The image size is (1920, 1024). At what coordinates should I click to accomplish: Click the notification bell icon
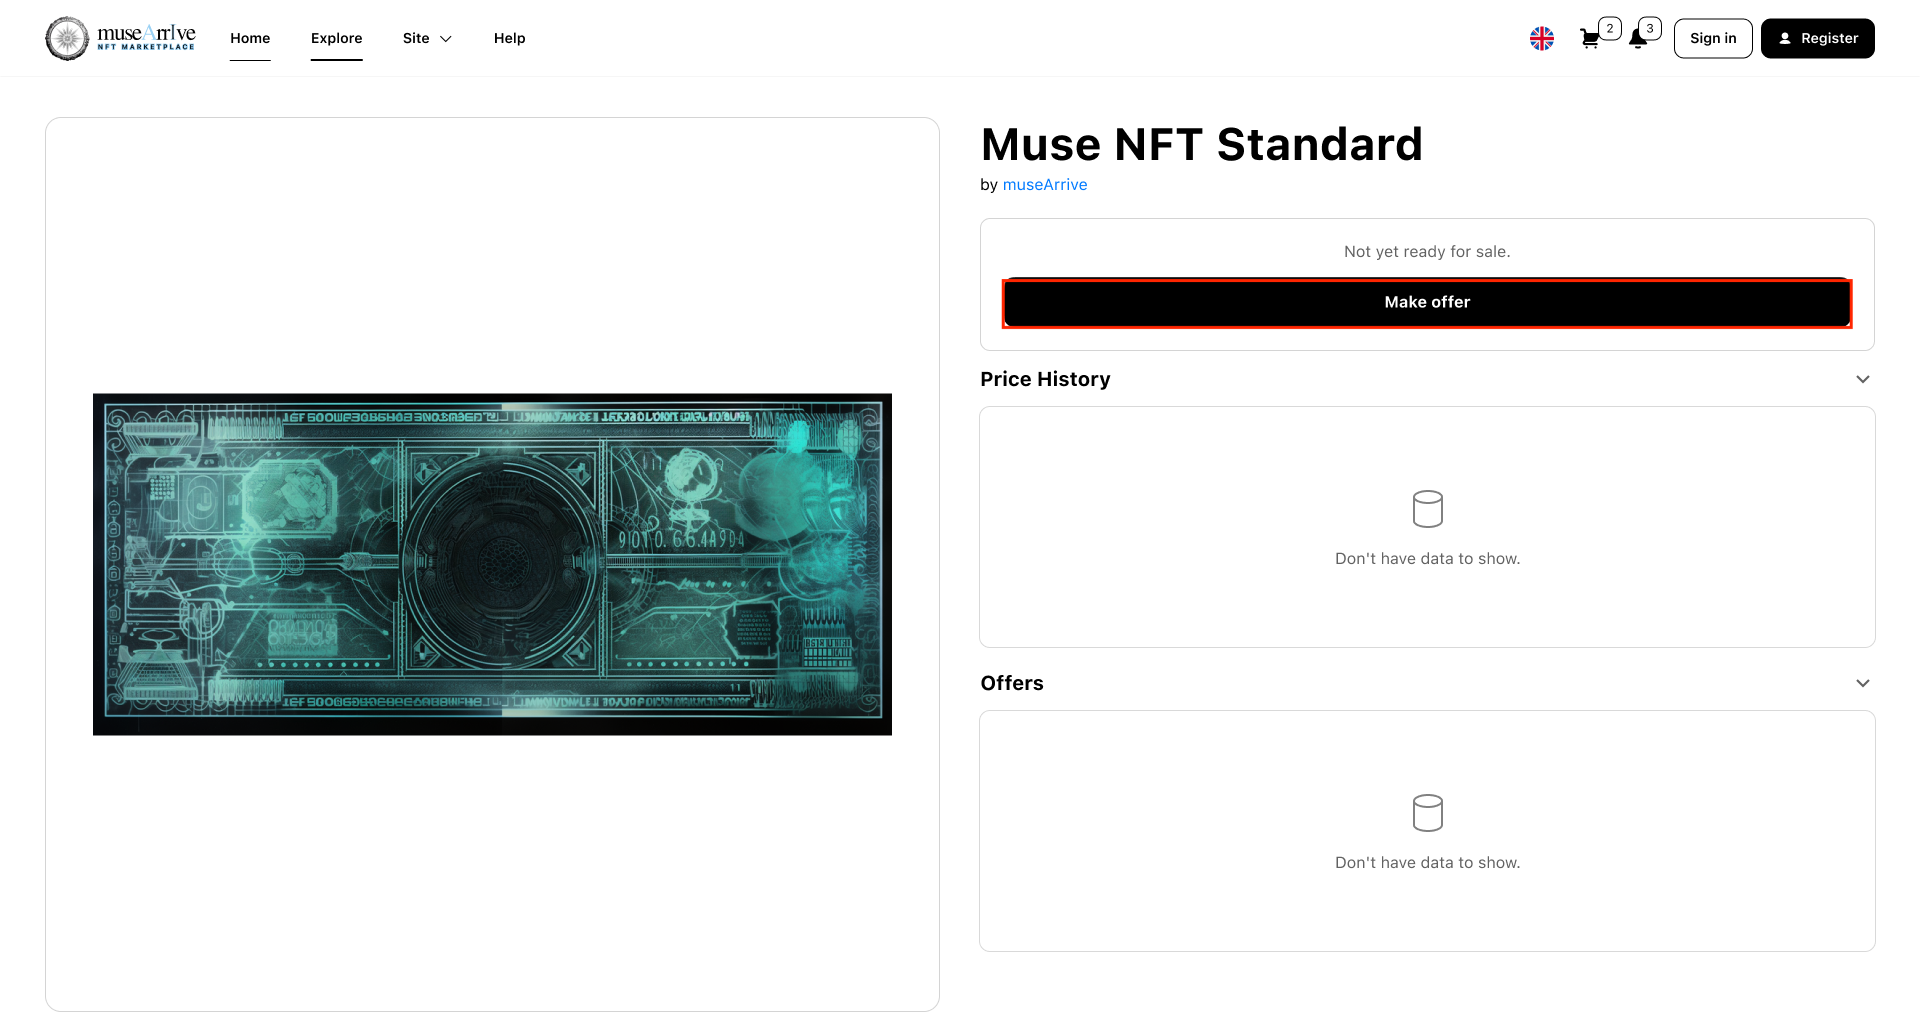pyautogui.click(x=1637, y=40)
